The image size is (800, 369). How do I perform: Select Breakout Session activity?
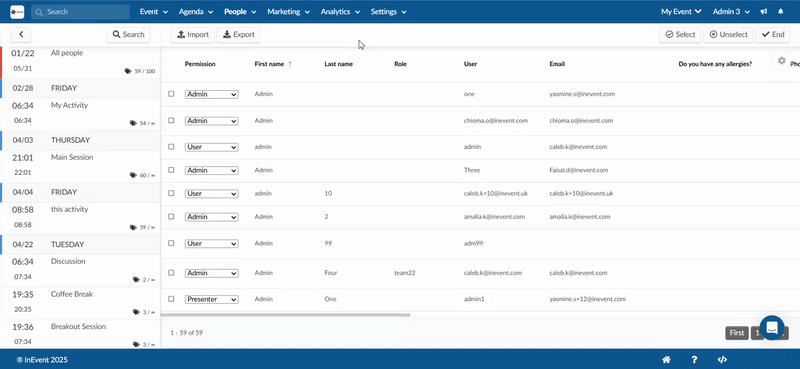coord(80,334)
